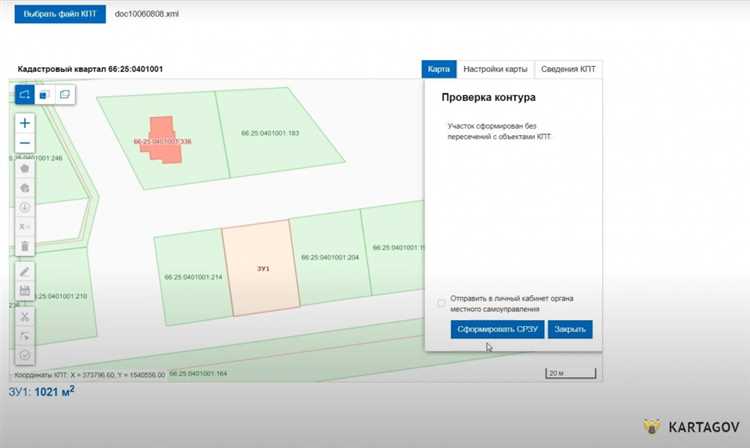Choose the second map mode icon
Screen dimensions: 750x448
45,94
